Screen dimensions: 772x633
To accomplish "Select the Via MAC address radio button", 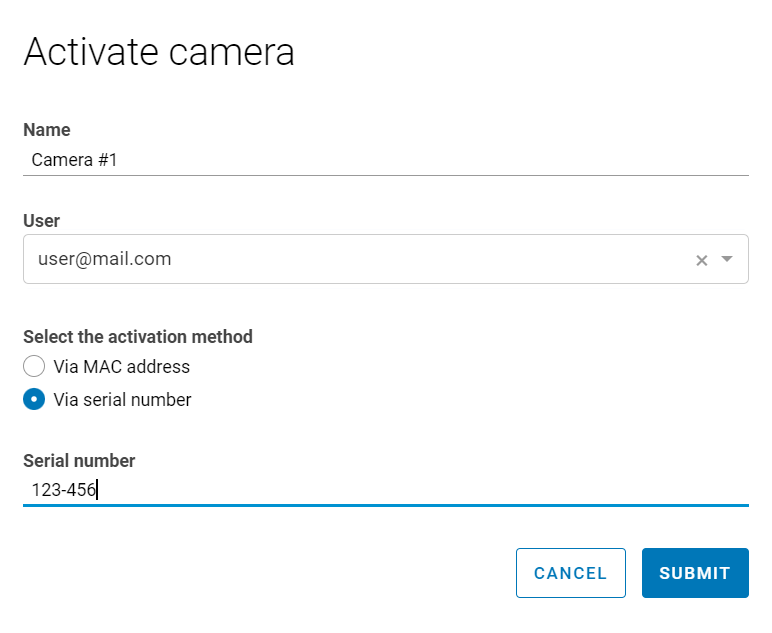I will [34, 366].
